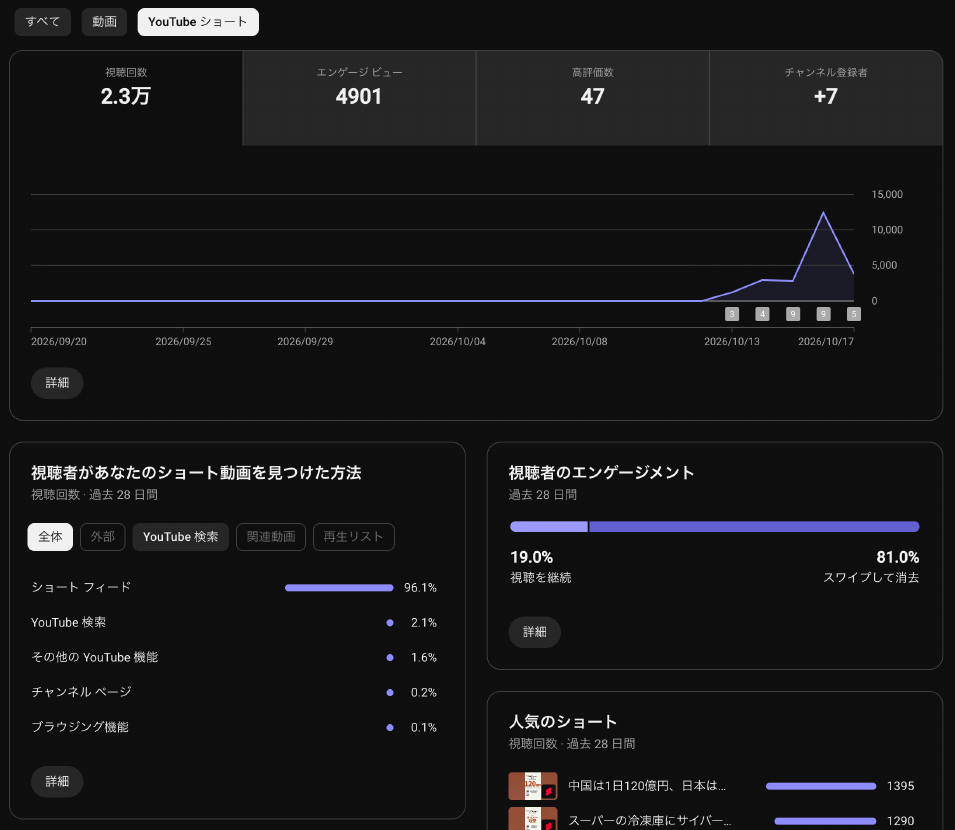Open the チャンネル登録者 +7 metric card
955x830 pixels.
[826, 98]
